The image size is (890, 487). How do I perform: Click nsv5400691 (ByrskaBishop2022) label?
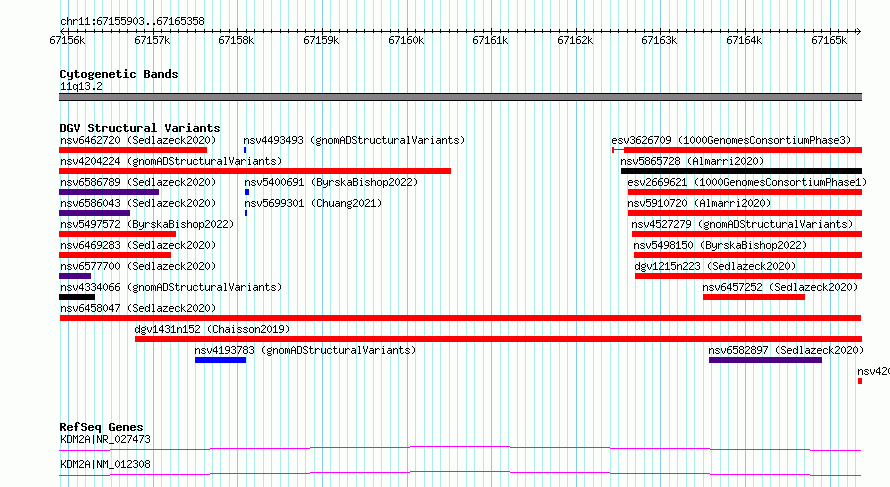point(331,182)
